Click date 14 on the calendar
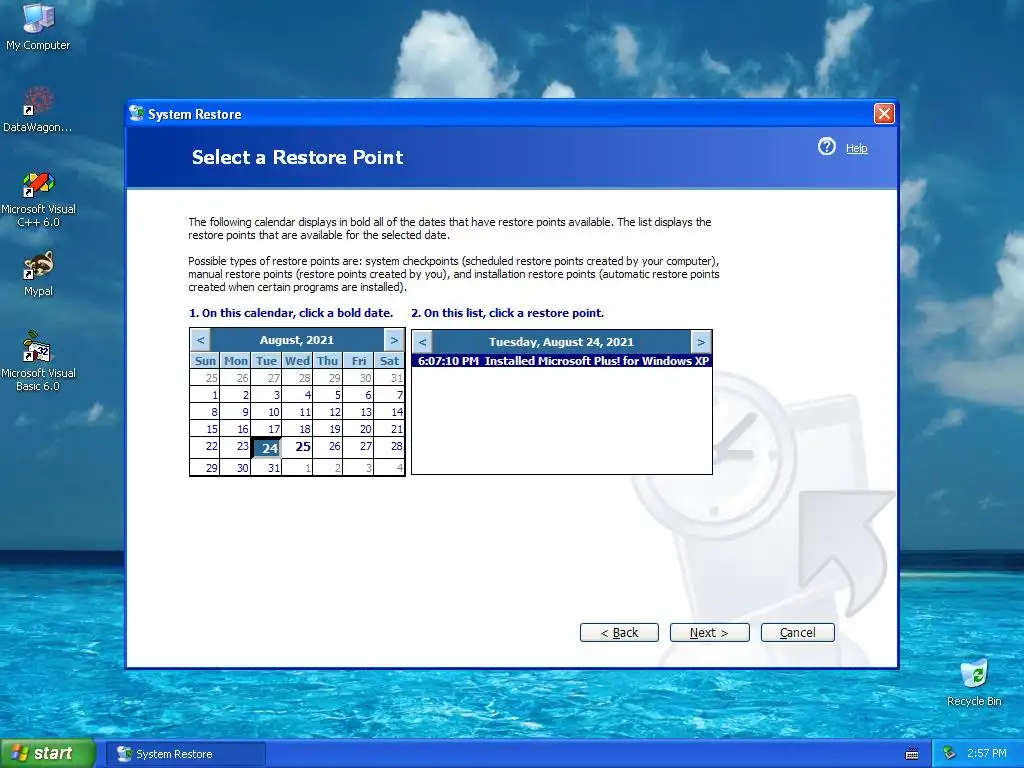1024x768 pixels. point(390,411)
